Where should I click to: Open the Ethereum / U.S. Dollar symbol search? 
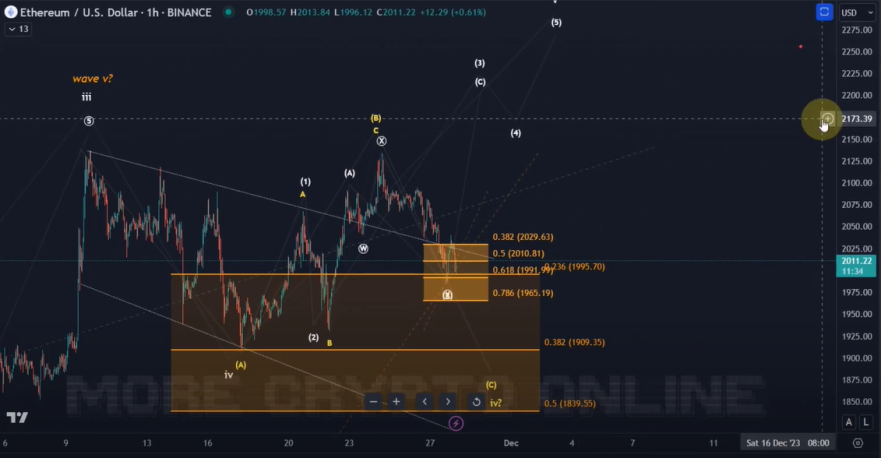tap(116, 12)
